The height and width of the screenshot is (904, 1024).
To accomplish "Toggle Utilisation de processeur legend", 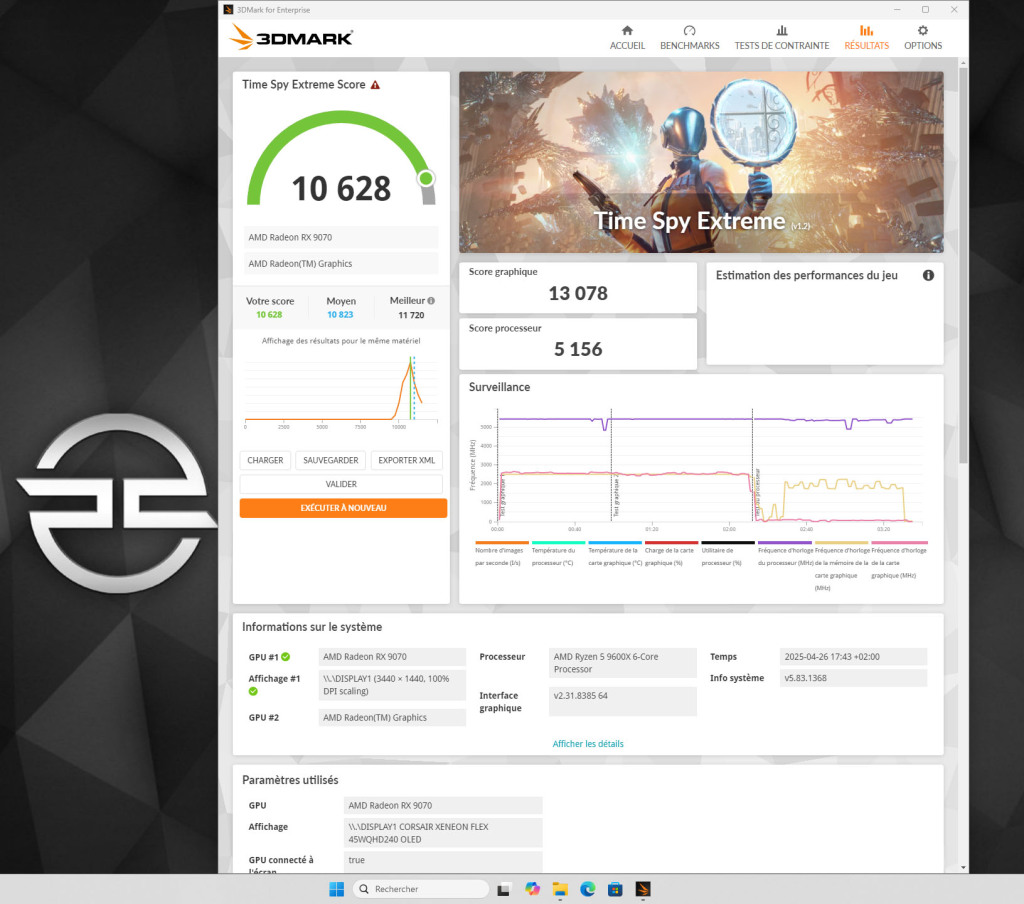I will pyautogui.click(x=727, y=554).
